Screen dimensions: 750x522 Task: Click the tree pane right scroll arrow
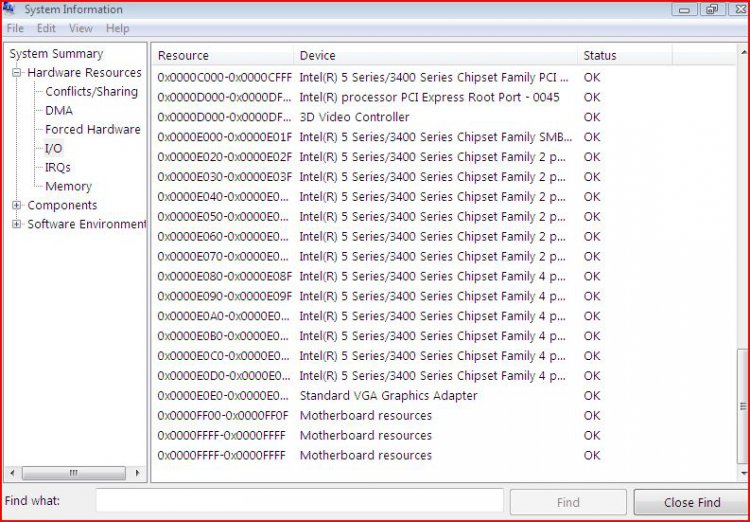click(138, 473)
